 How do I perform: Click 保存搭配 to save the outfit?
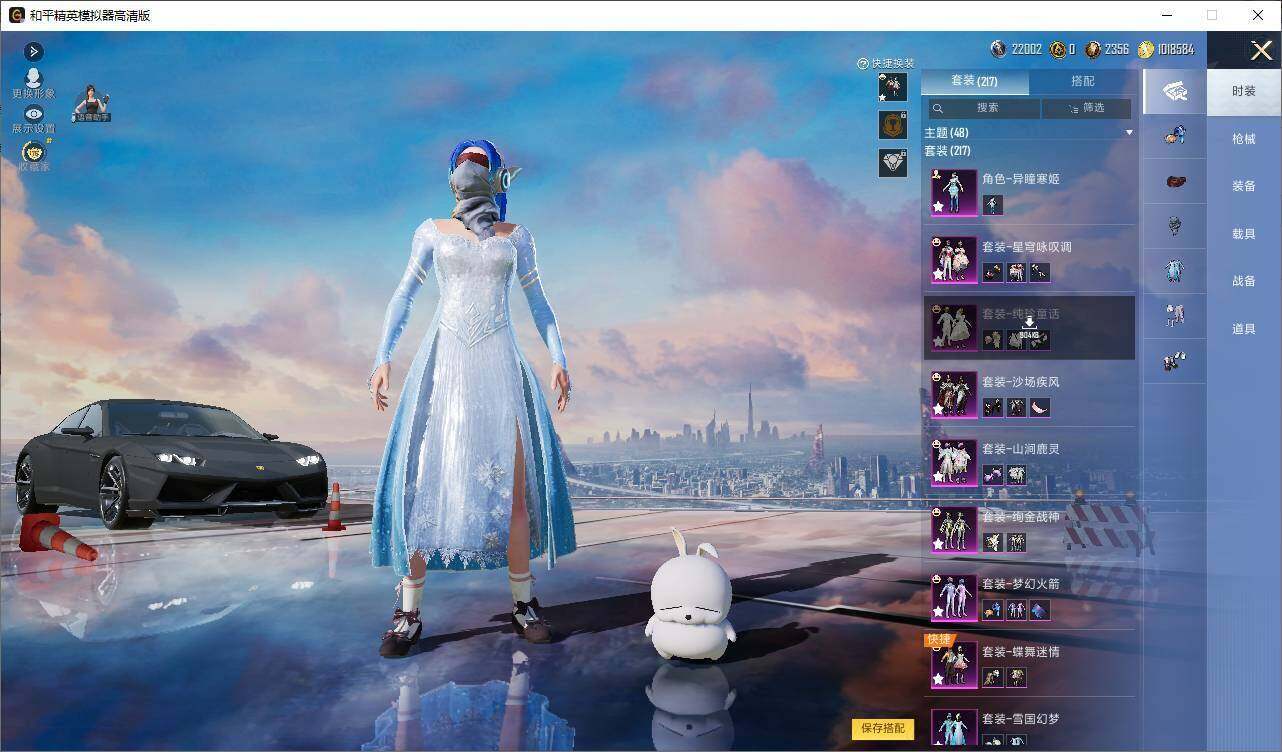pos(883,728)
